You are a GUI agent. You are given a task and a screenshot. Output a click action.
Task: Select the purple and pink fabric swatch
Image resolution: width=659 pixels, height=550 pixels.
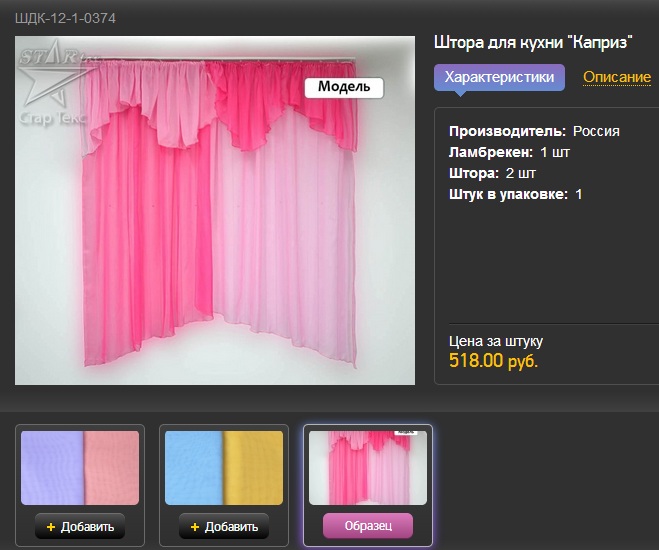tap(80, 468)
